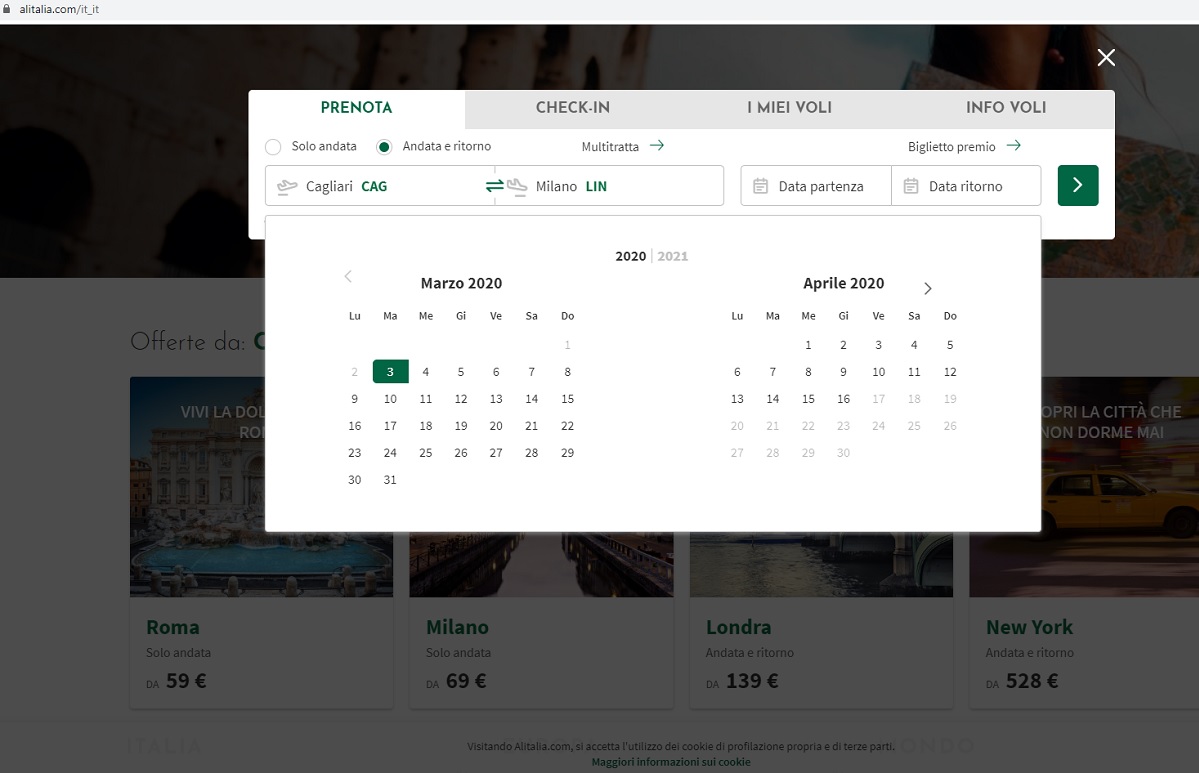This screenshot has width=1199, height=773.
Task: Select the Solo andata radio button
Action: (273, 147)
